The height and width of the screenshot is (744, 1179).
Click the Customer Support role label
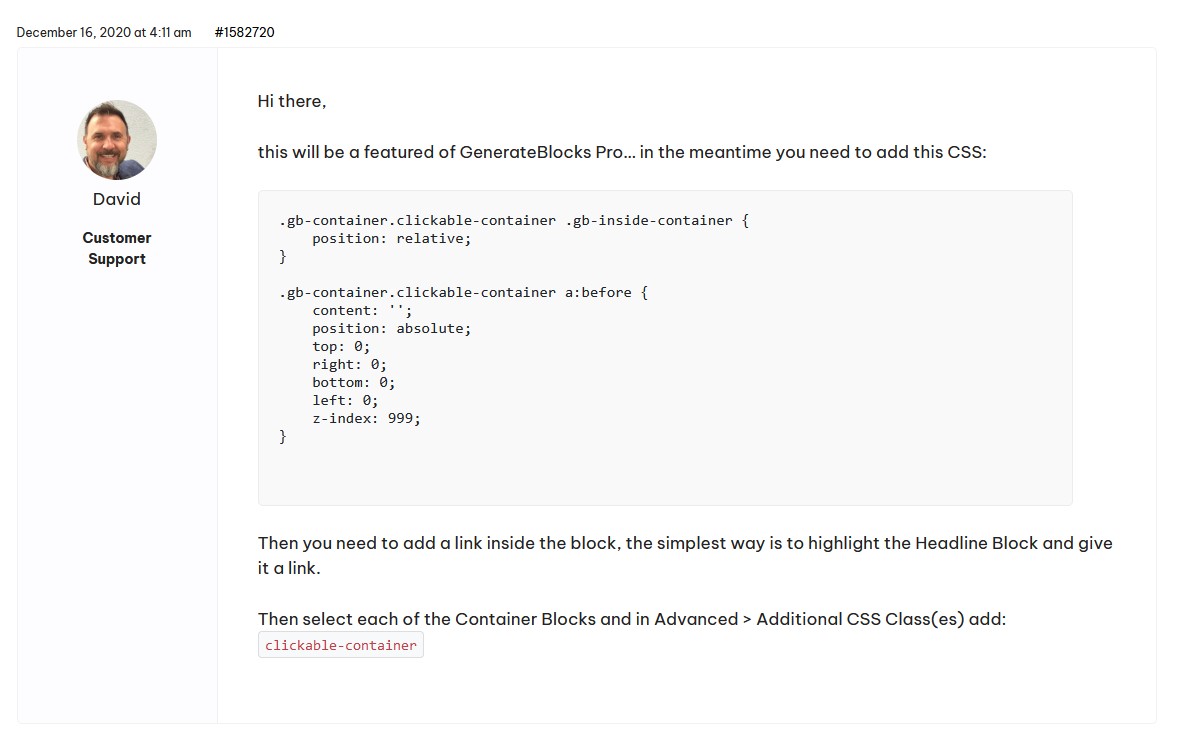[x=117, y=248]
